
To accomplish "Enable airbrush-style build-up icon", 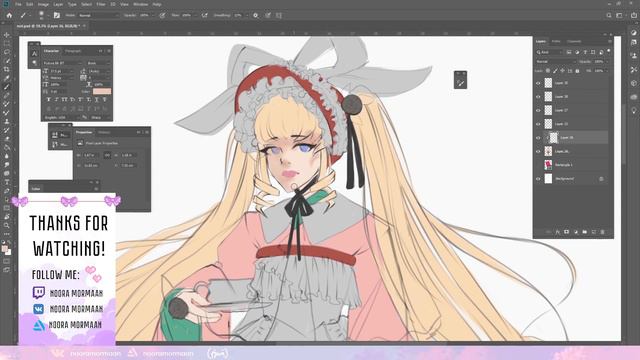I will pyautogui.click(x=204, y=15).
